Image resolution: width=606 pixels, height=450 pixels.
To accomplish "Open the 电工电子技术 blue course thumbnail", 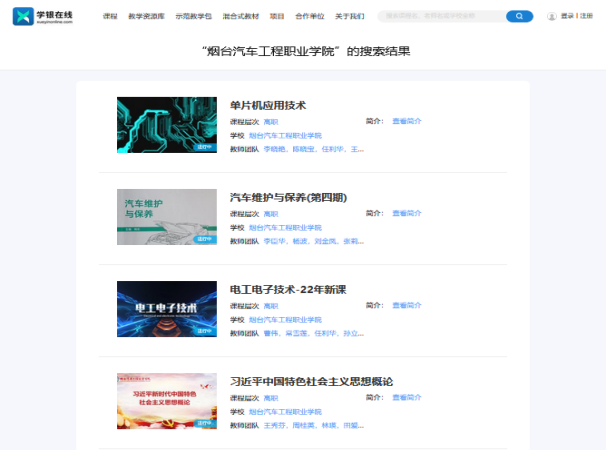I will tap(167, 309).
